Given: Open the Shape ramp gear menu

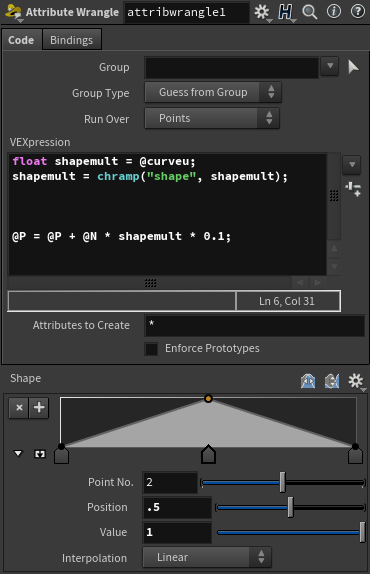Looking at the screenshot, I should point(356,381).
